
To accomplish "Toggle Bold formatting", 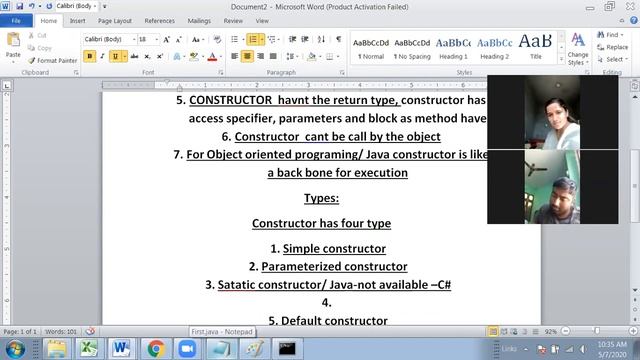I will 89,56.
